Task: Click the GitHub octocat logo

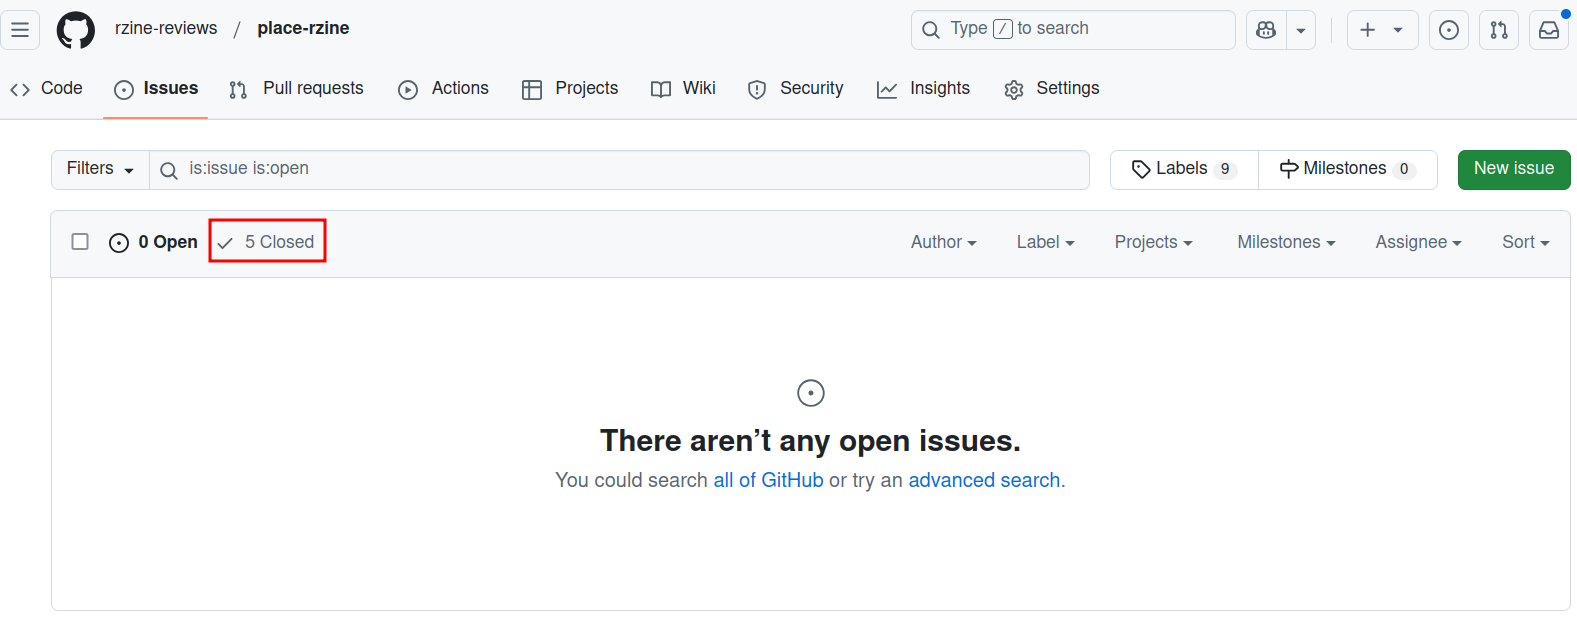Action: tap(76, 30)
